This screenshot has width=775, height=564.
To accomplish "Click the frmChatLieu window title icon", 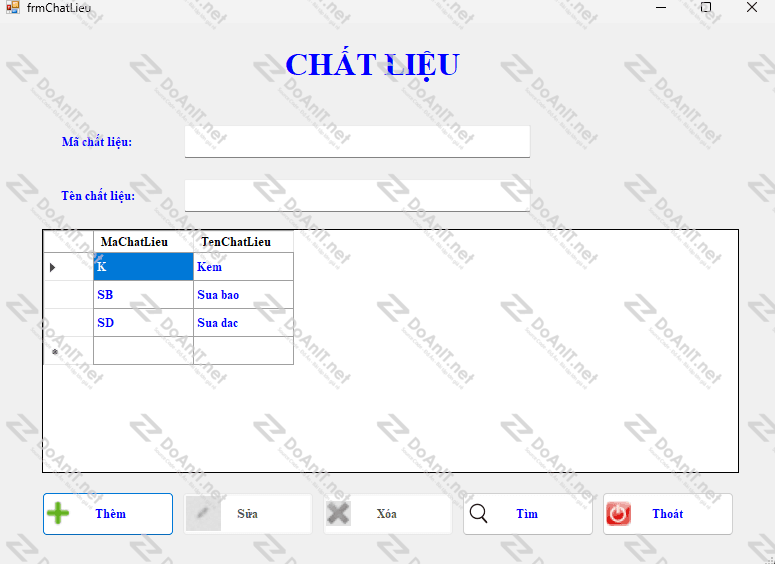I will [x=12, y=7].
